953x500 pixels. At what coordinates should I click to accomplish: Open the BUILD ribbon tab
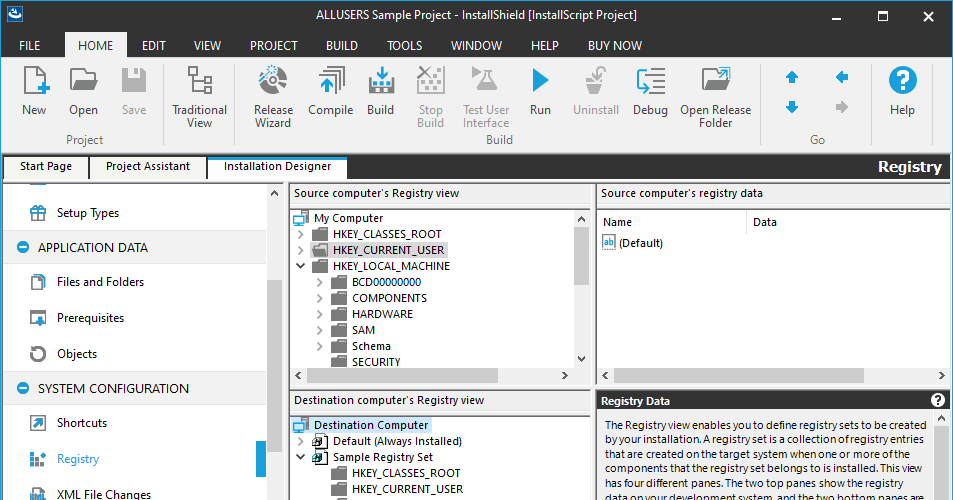342,46
